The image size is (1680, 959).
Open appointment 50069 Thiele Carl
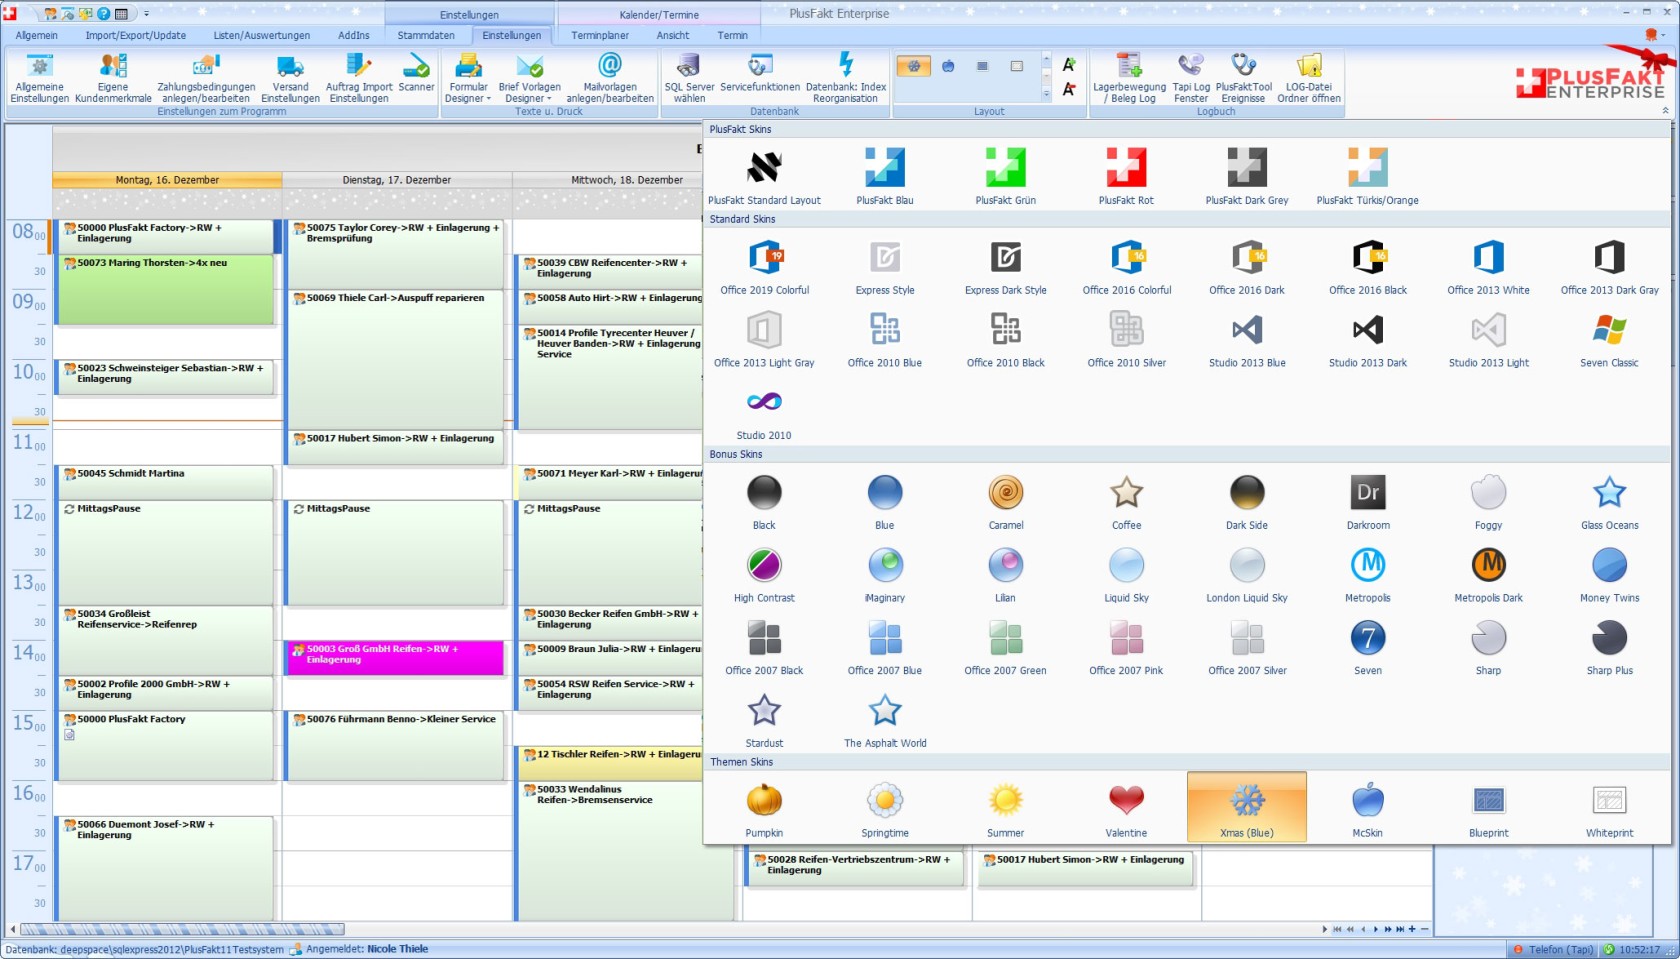pos(395,359)
